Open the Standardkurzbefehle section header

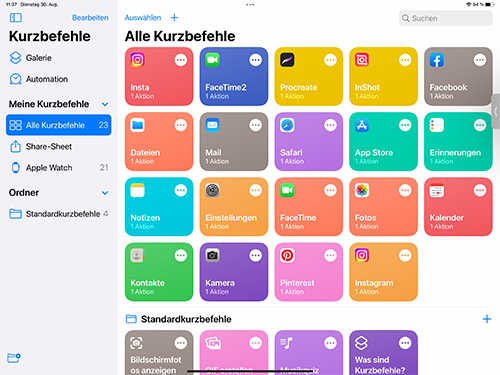[178, 319]
